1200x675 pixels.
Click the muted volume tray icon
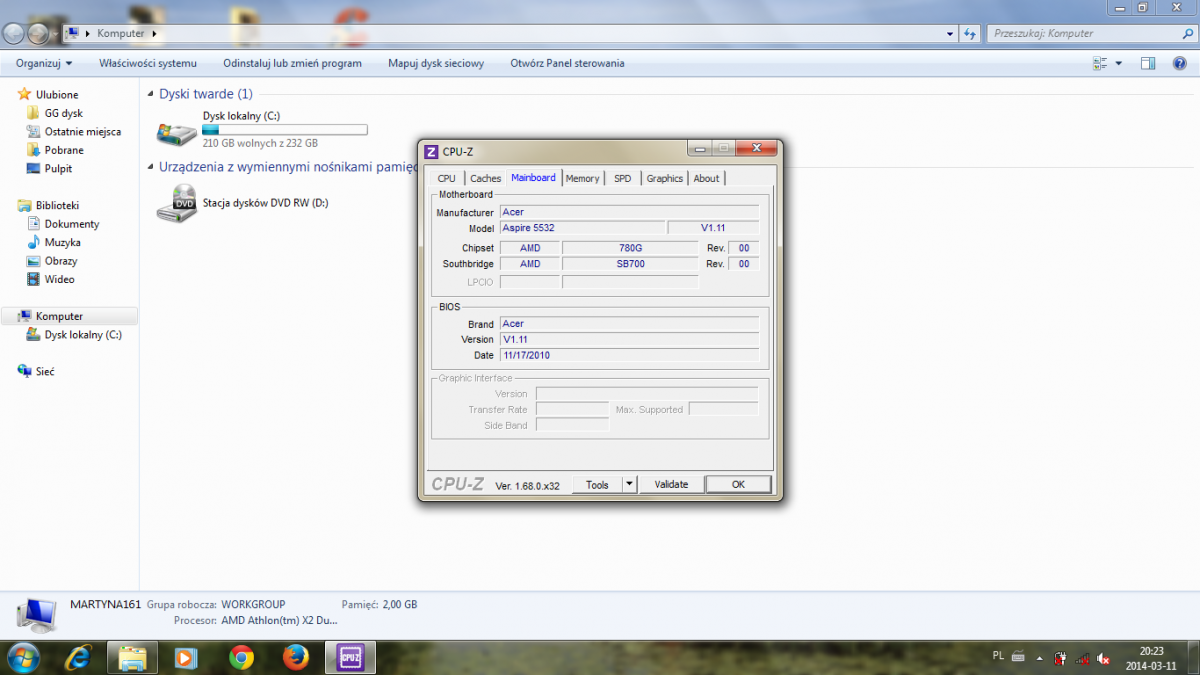point(1104,658)
